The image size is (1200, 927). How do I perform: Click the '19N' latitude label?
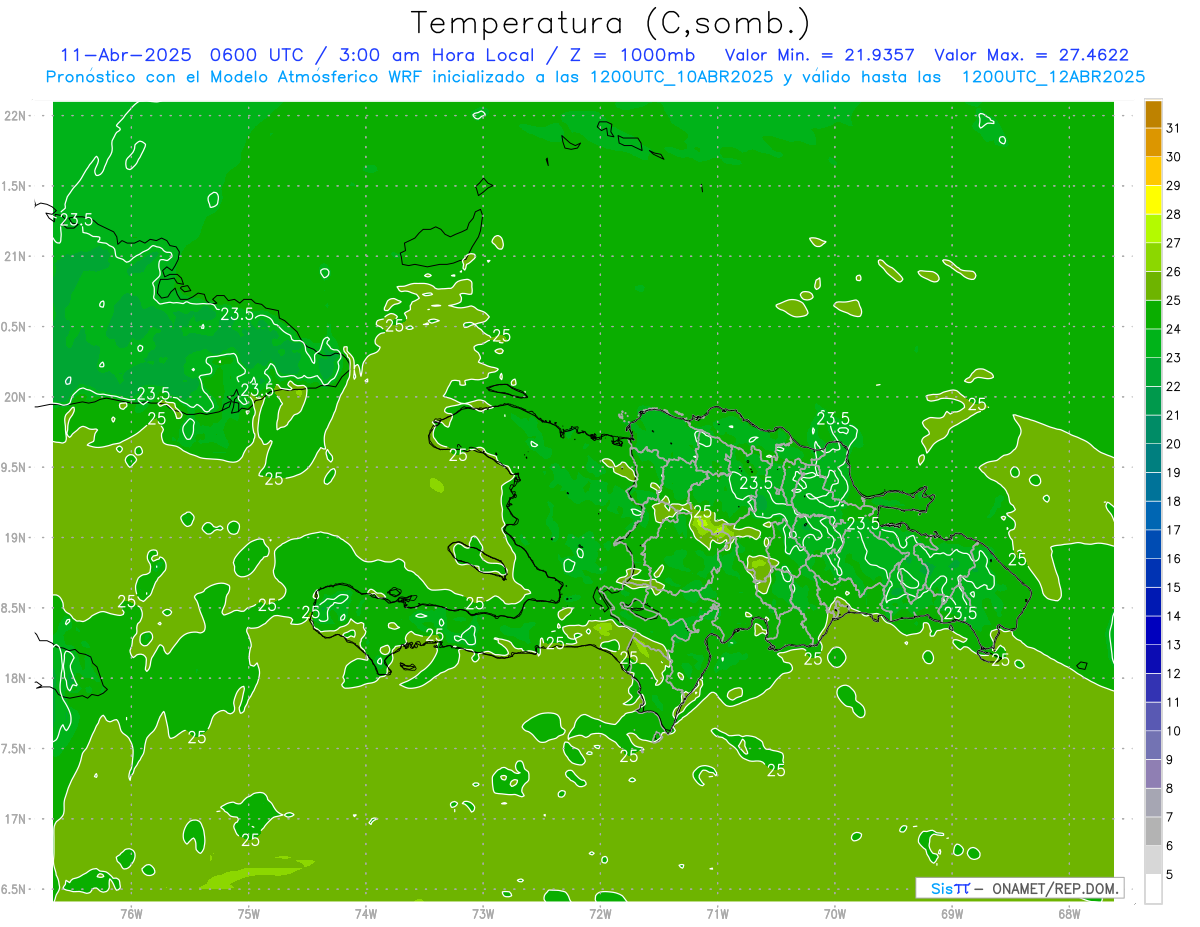point(16,537)
